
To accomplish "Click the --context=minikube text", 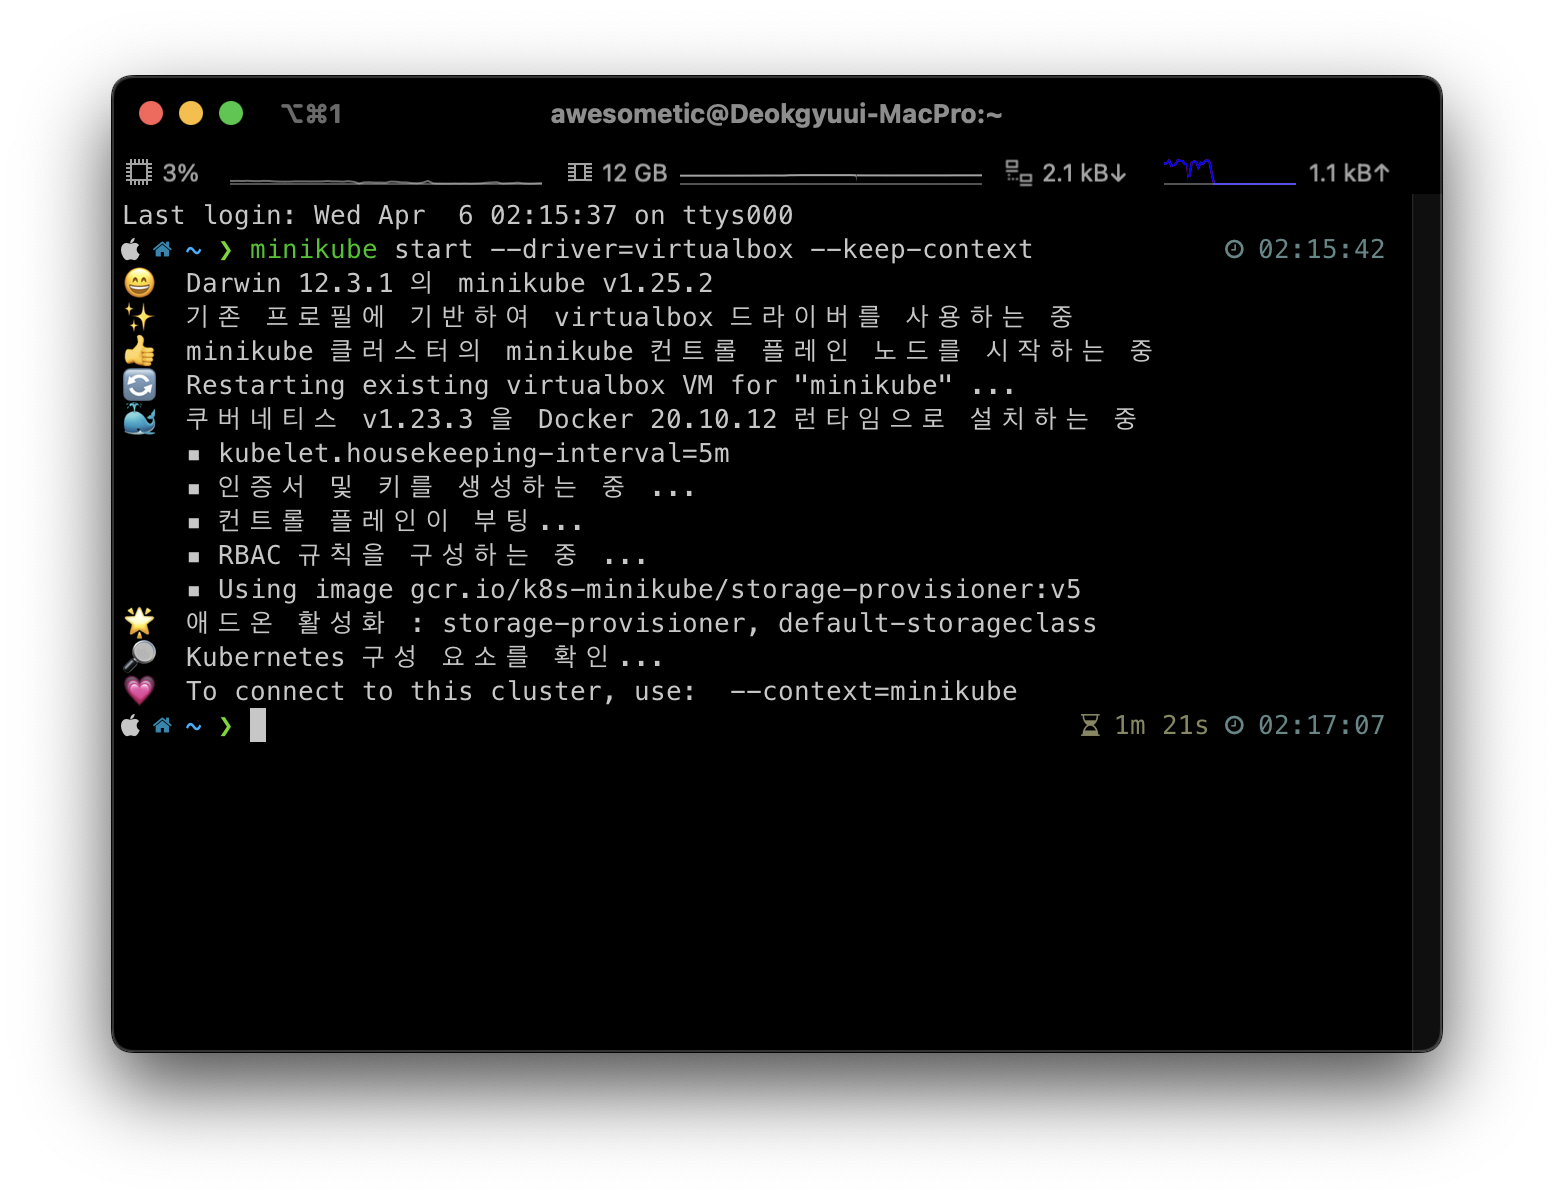I will [x=874, y=691].
